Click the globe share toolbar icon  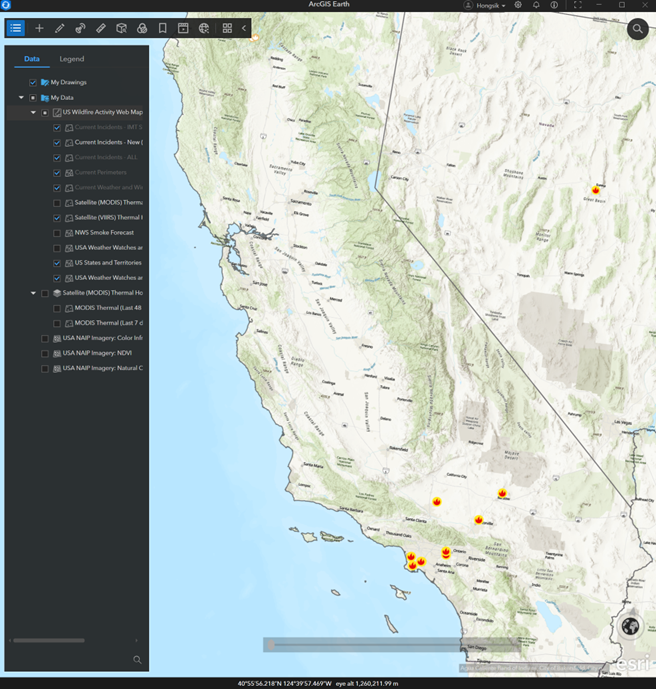click(x=204, y=28)
